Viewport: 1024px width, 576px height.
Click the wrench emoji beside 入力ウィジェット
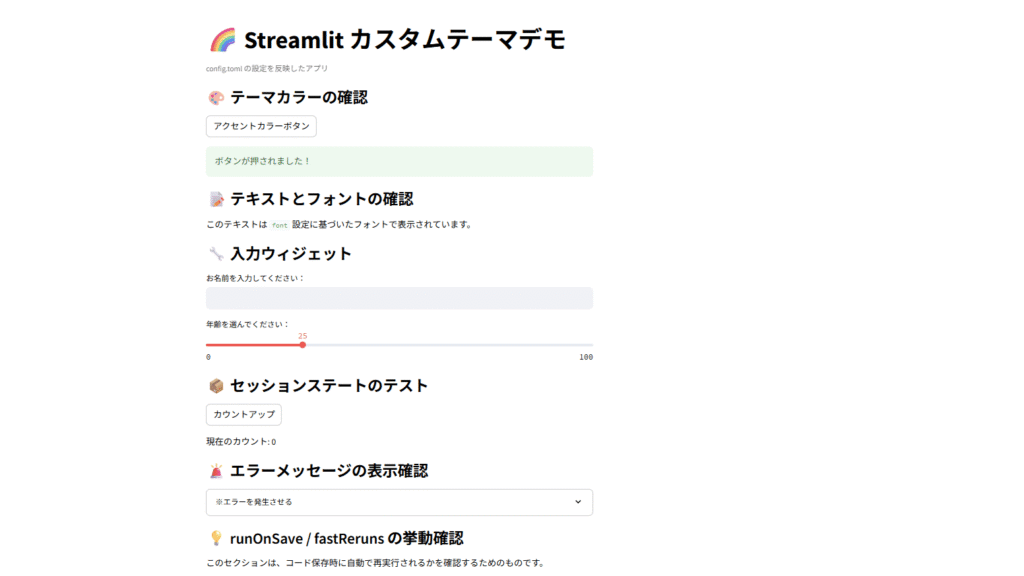tap(216, 254)
